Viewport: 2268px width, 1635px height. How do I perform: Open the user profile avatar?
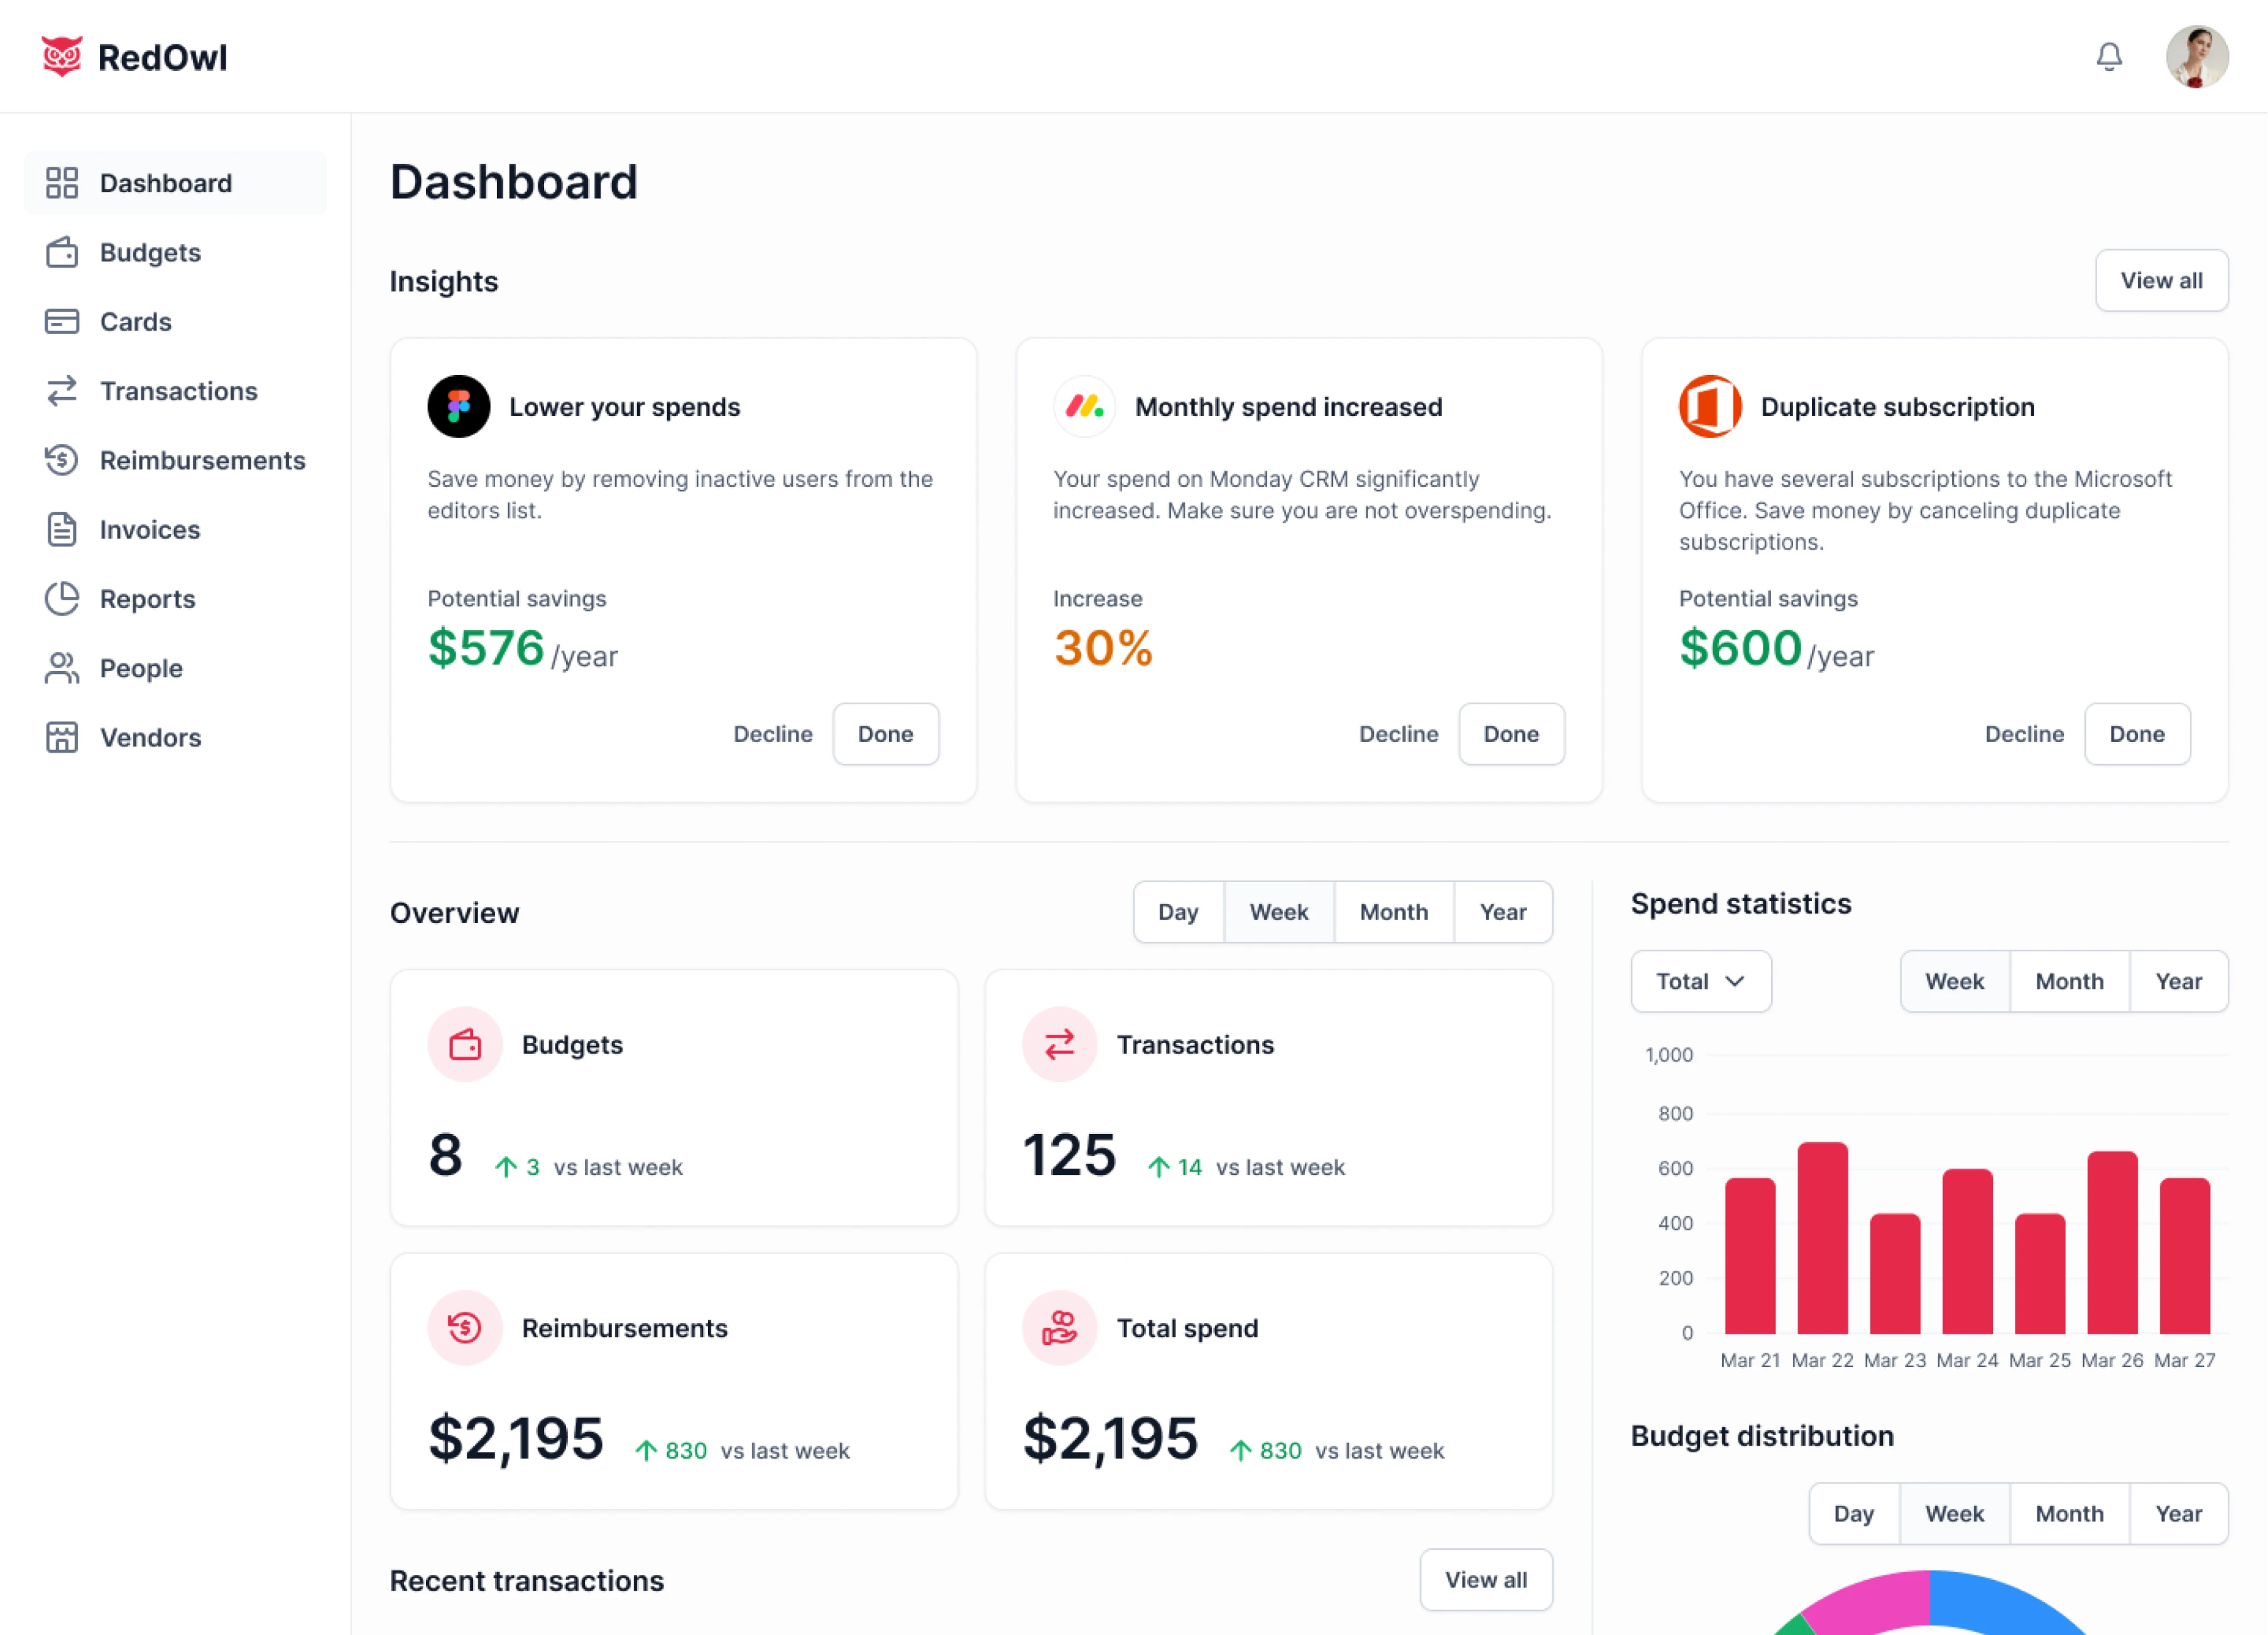pos(2197,57)
